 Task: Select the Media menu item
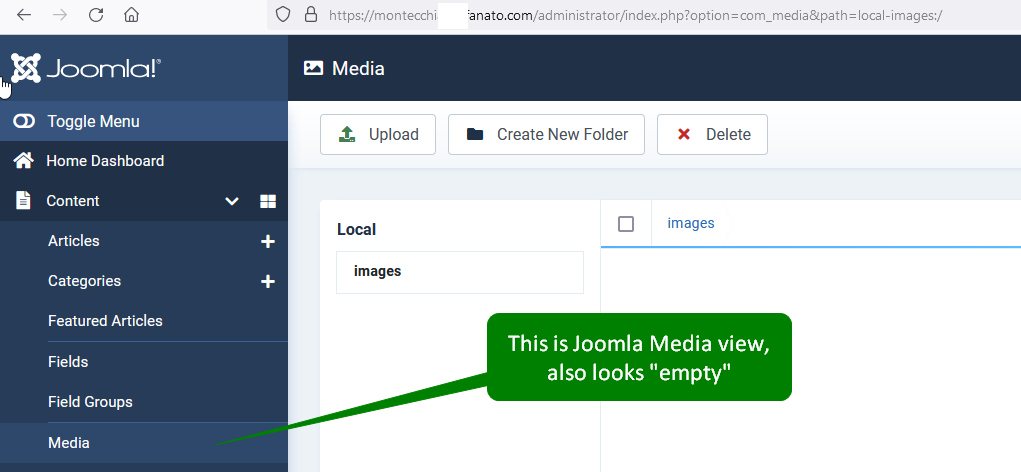[69, 442]
